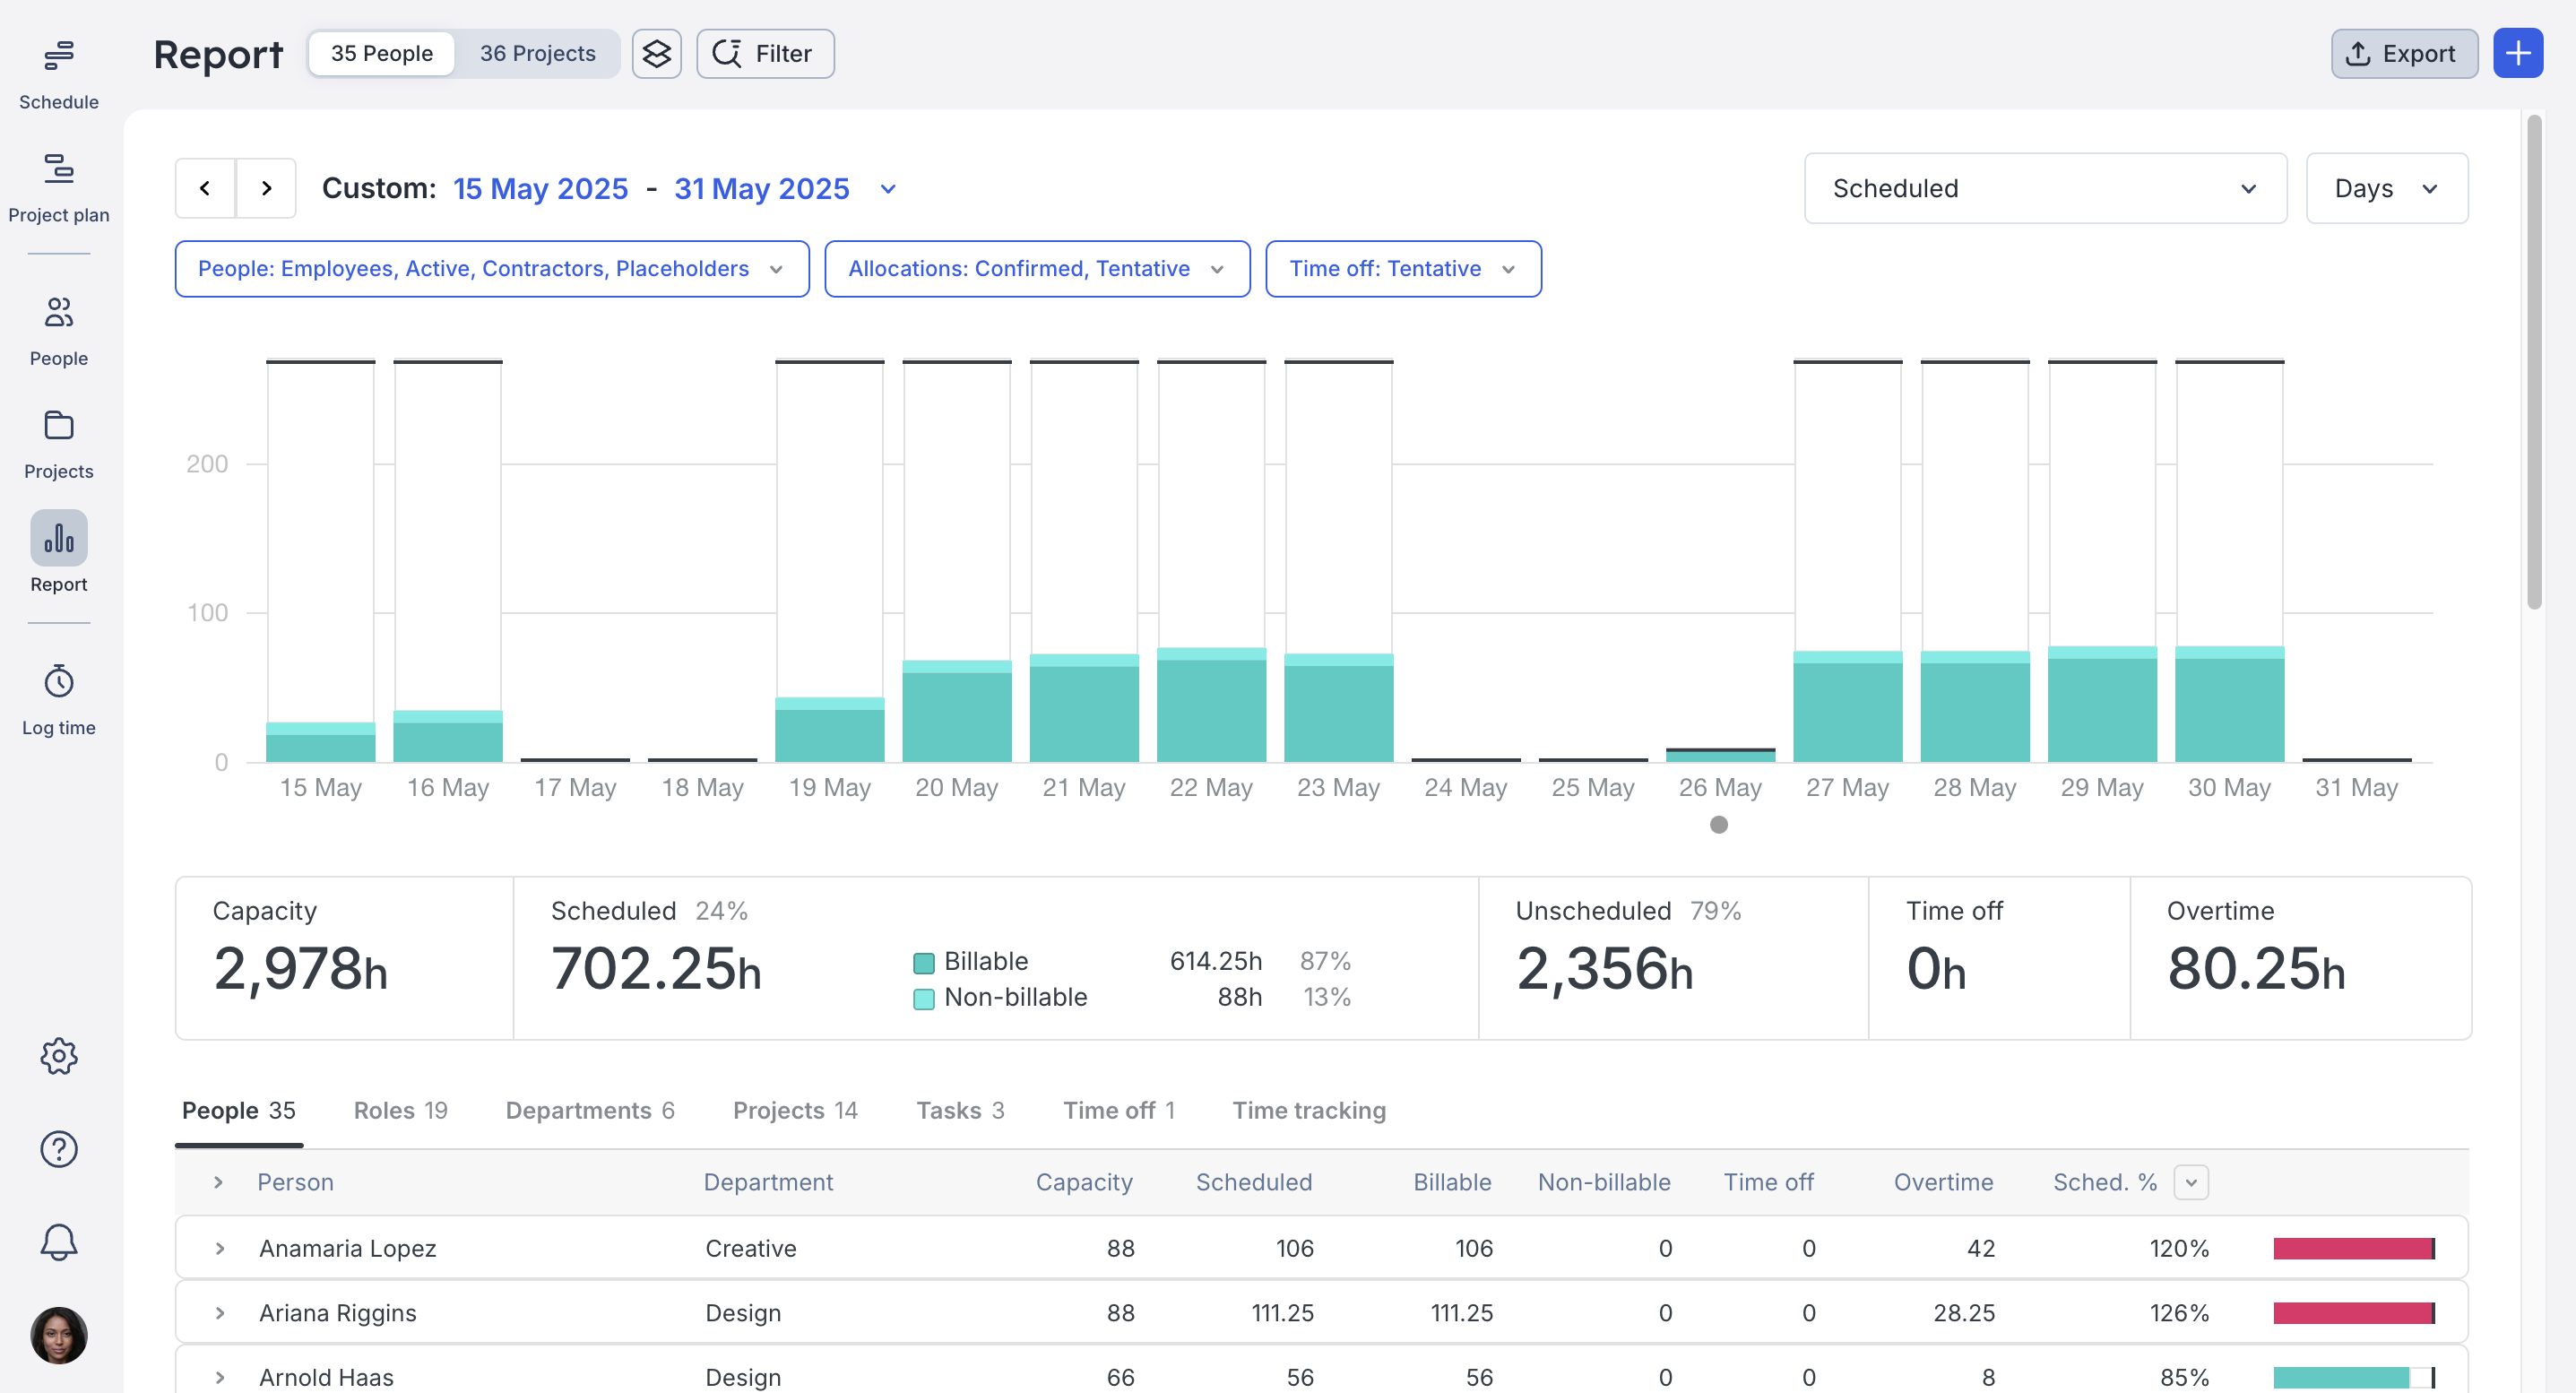Switch to the Departments tab

(589, 1110)
